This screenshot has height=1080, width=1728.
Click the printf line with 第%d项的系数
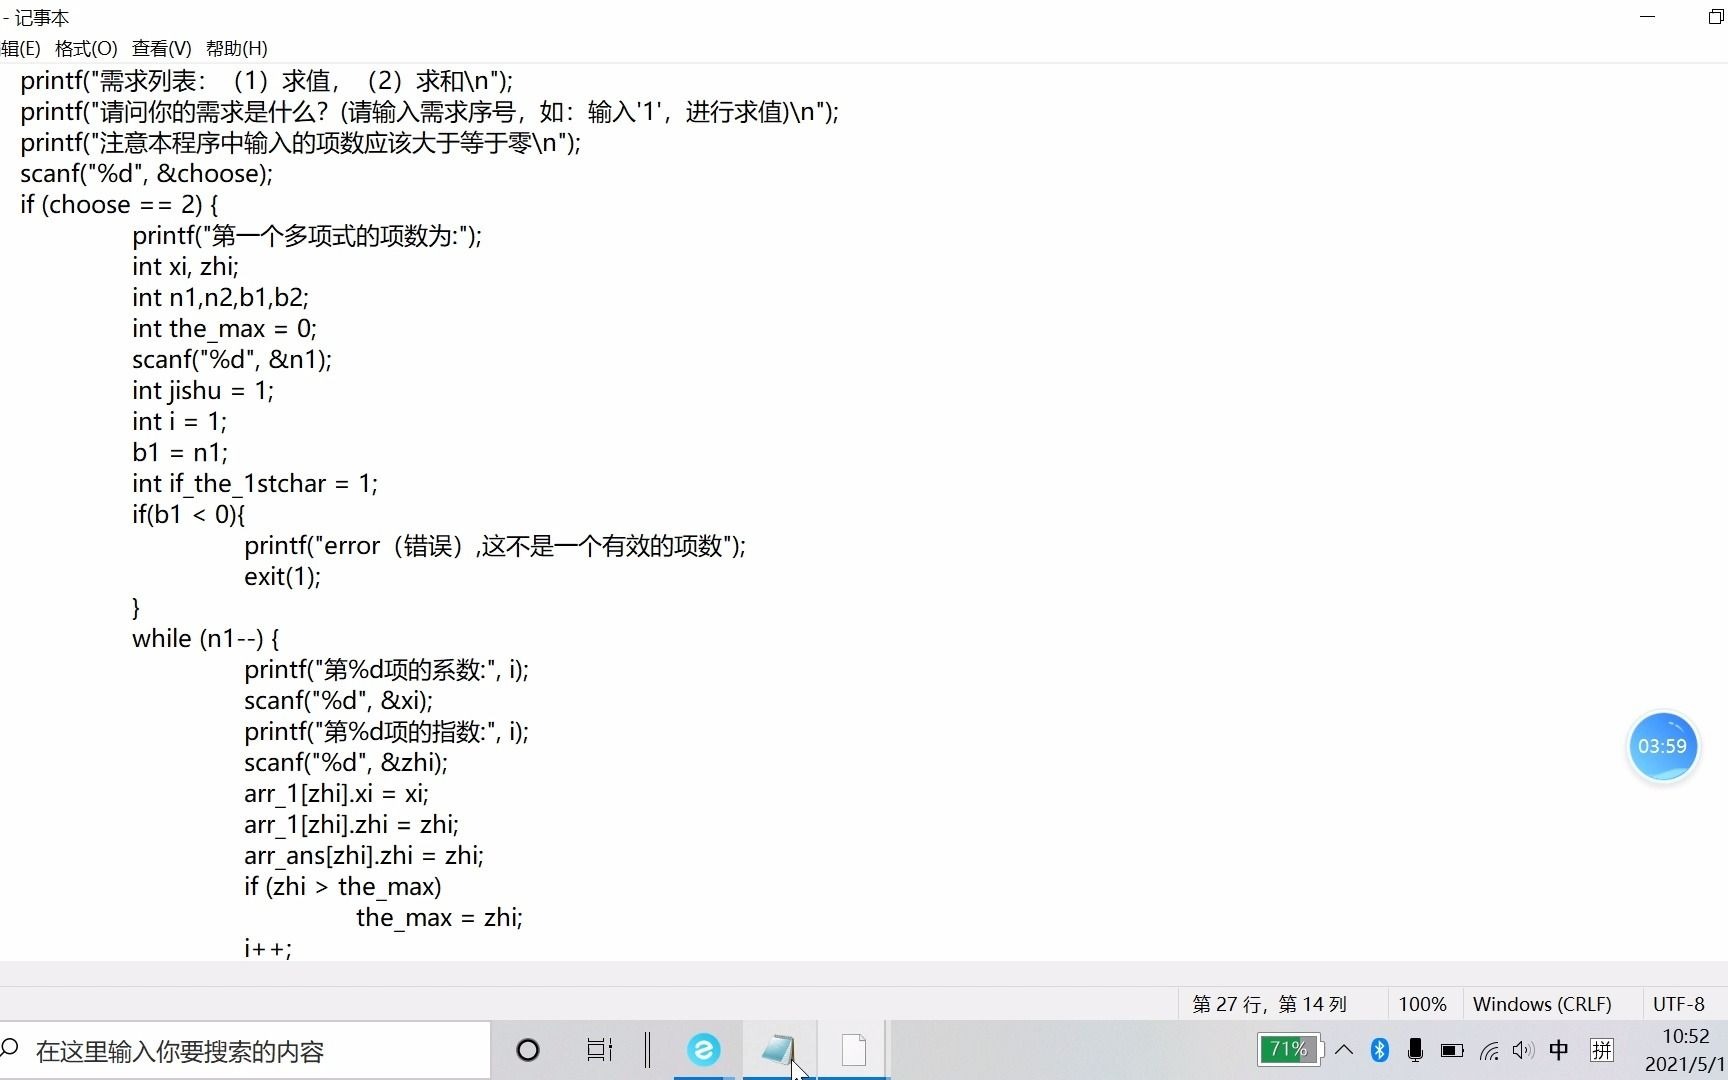tap(387, 669)
